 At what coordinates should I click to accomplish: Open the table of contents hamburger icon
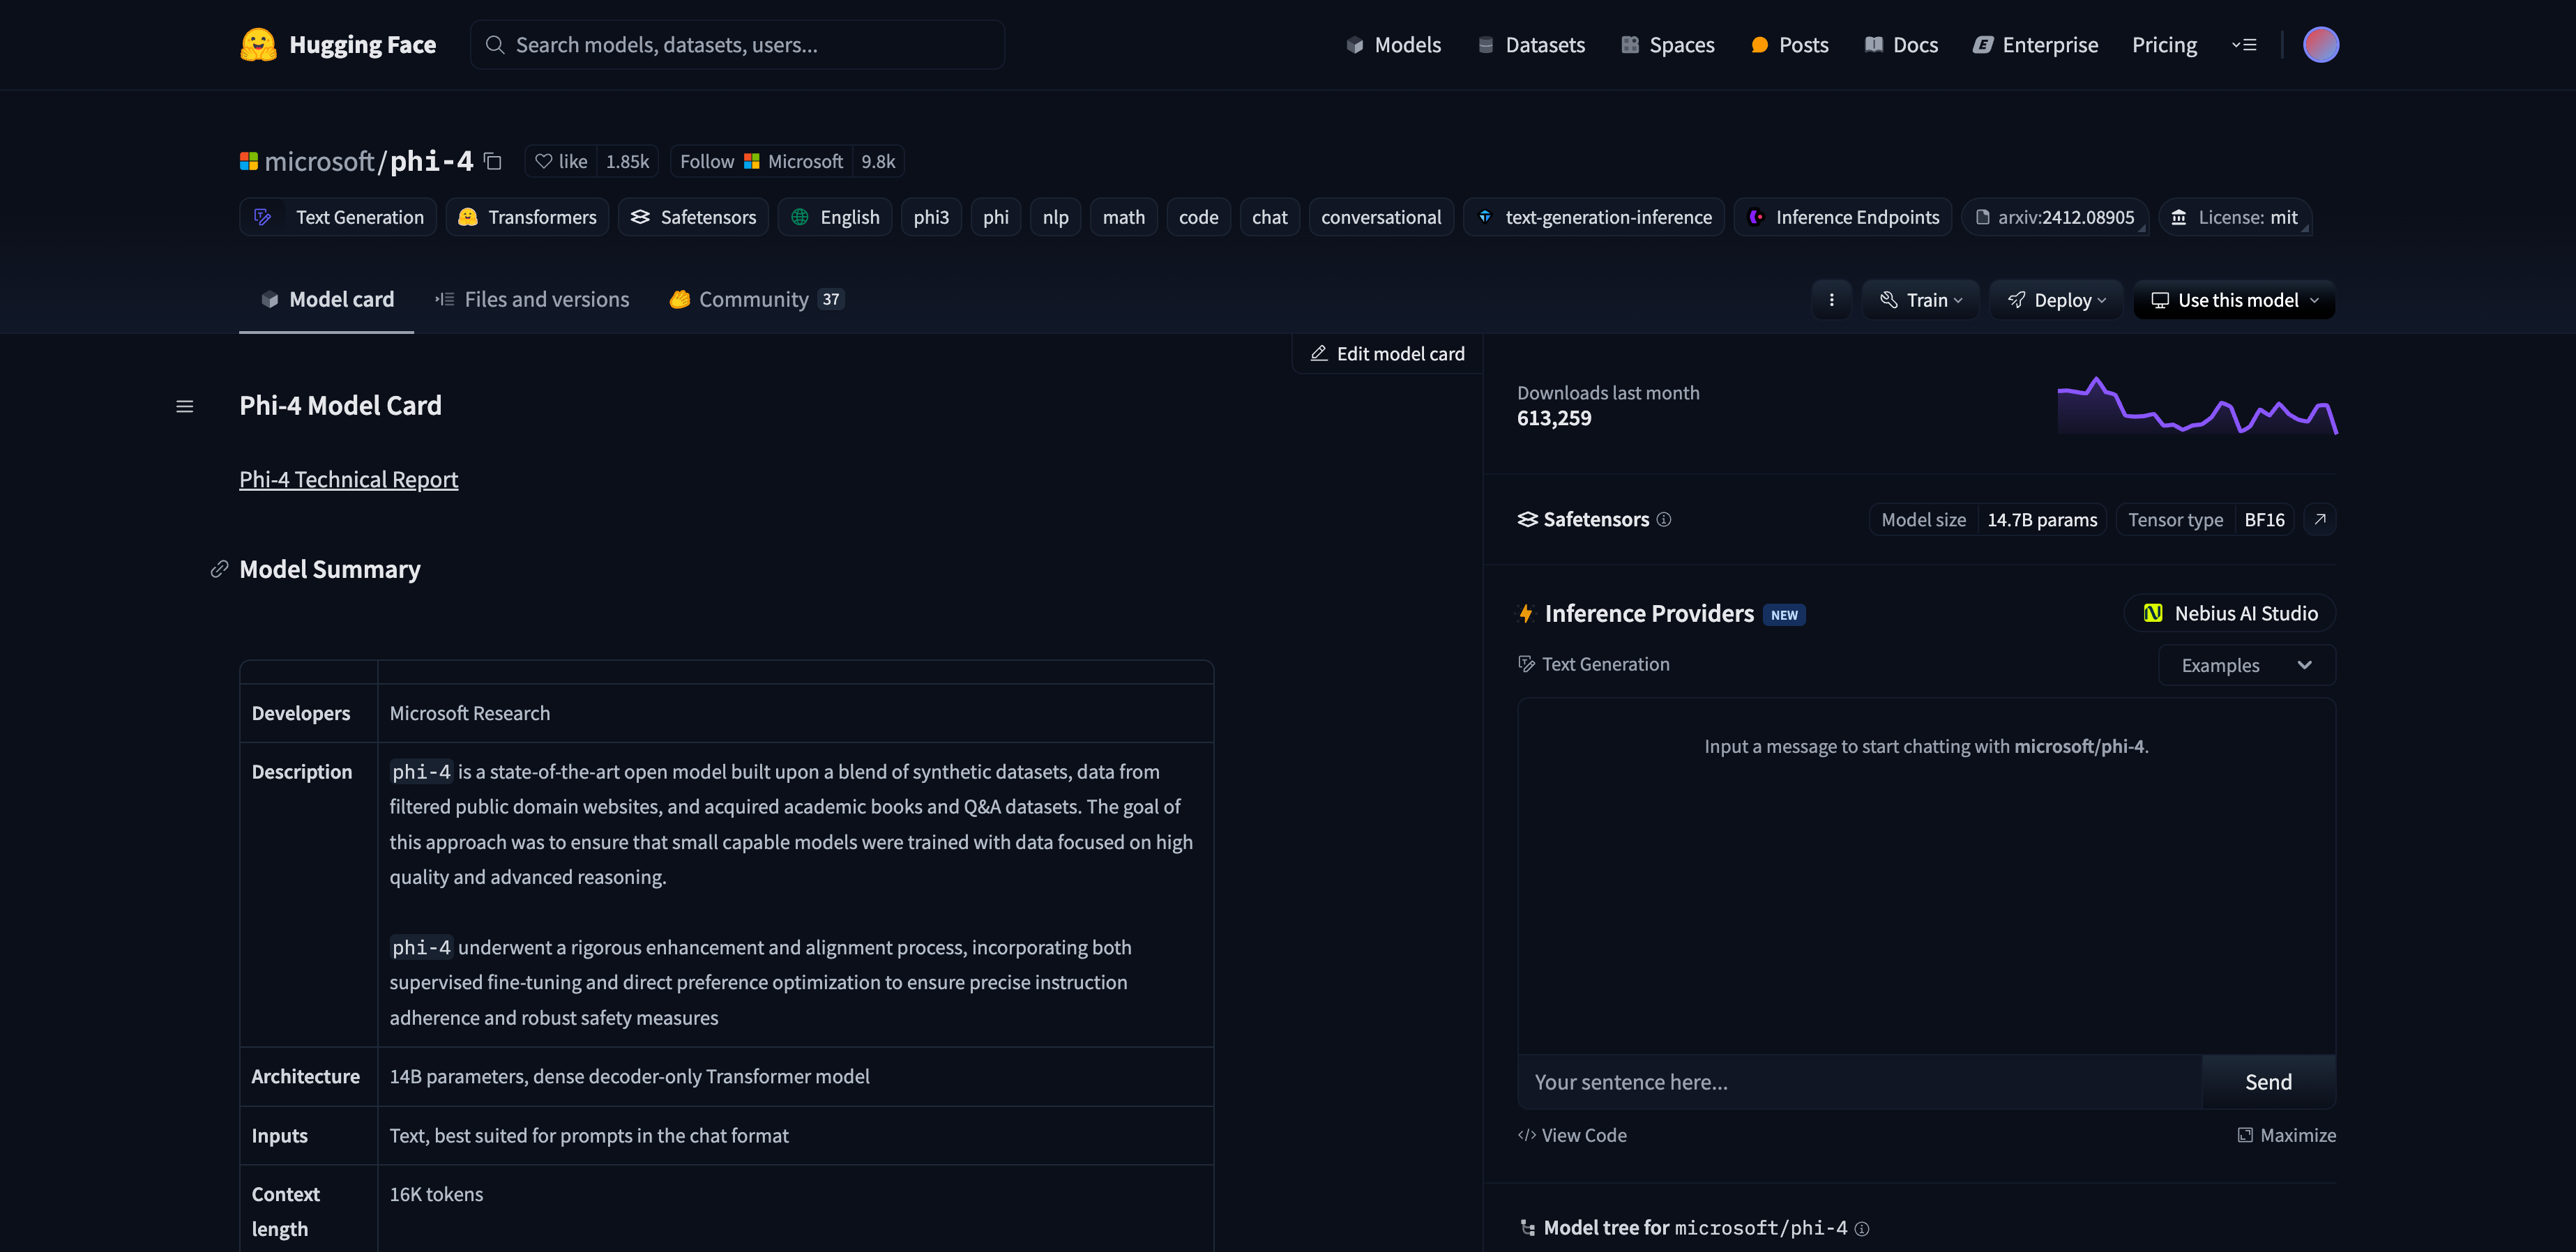click(184, 406)
